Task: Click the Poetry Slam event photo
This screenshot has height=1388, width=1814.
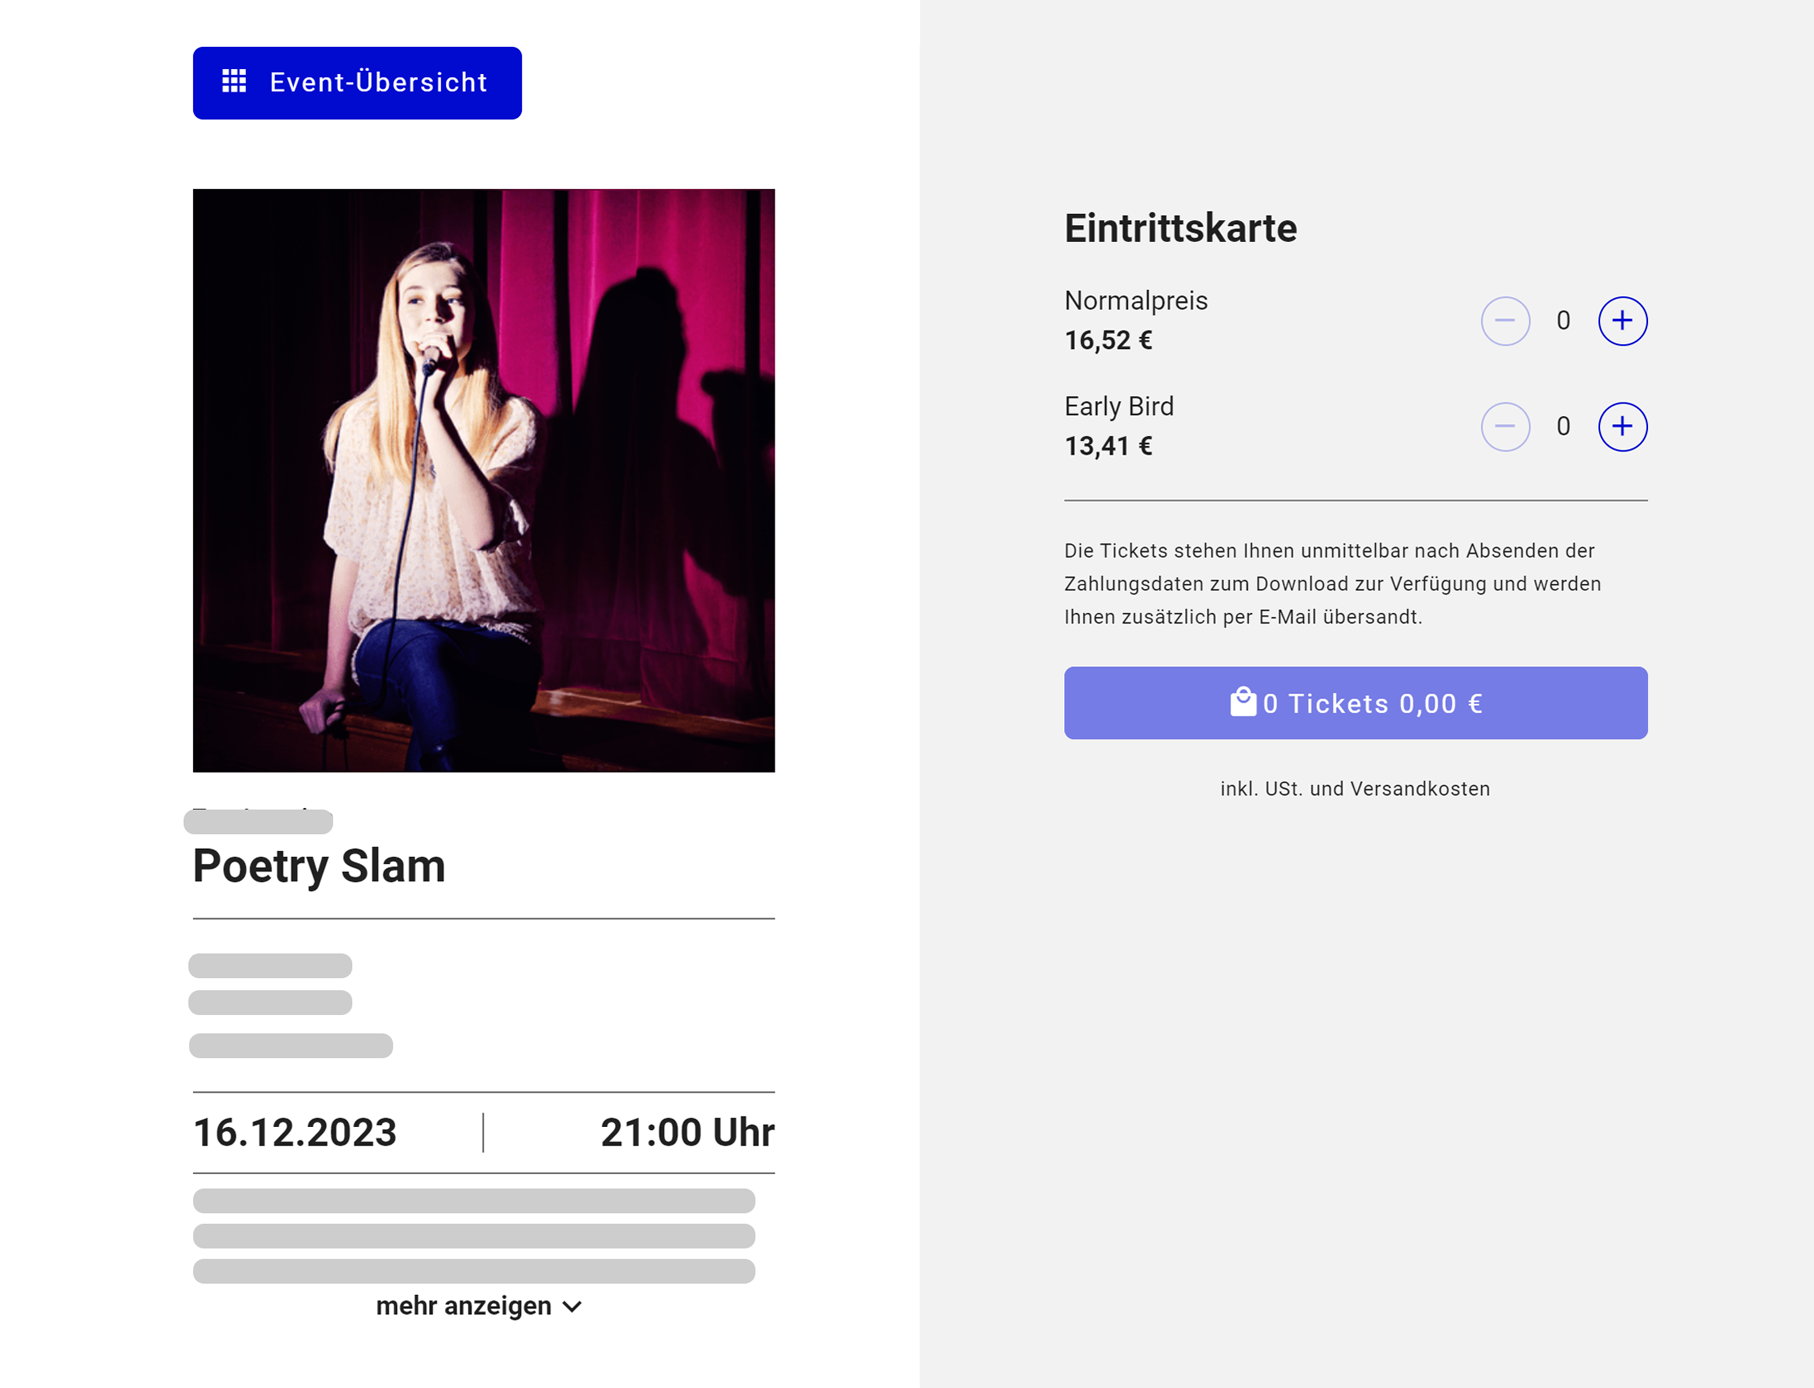Action: coord(484,480)
